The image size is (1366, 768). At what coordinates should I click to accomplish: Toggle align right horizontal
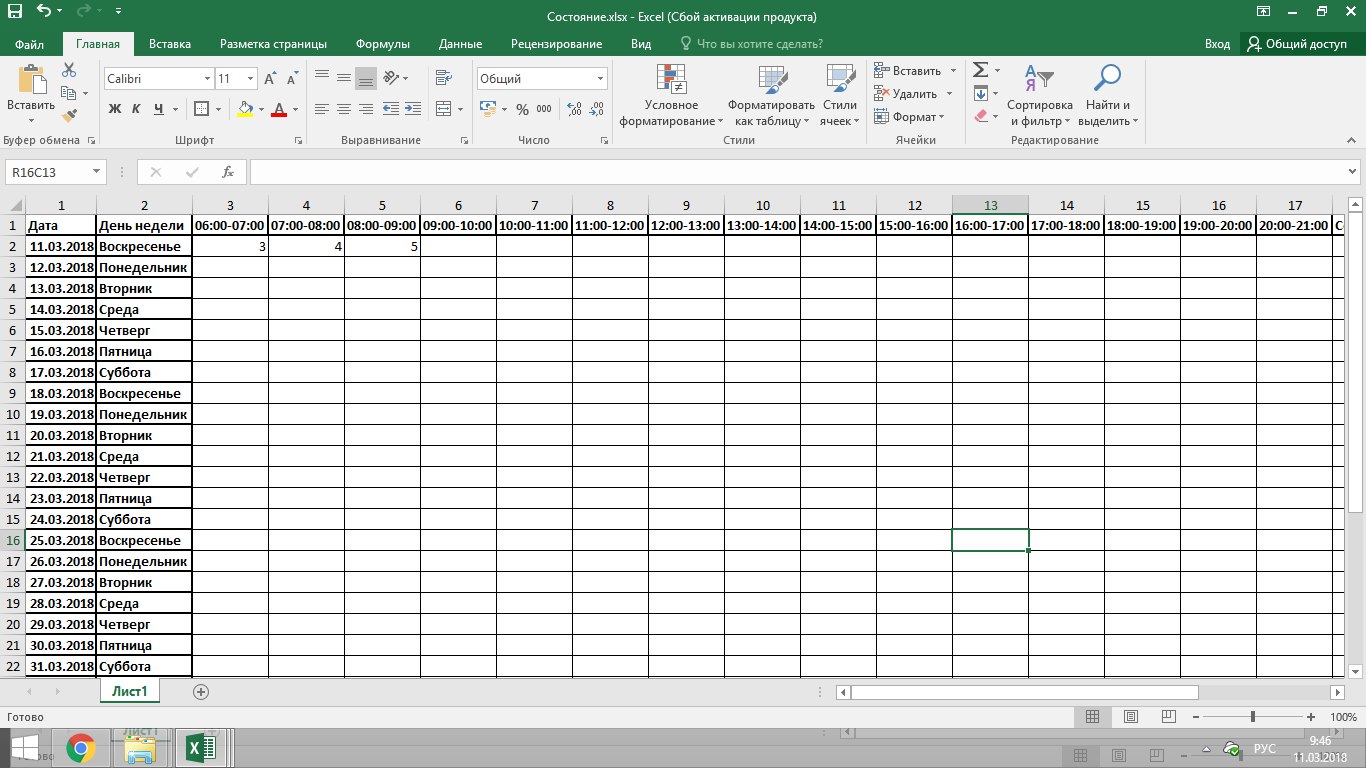coord(366,109)
